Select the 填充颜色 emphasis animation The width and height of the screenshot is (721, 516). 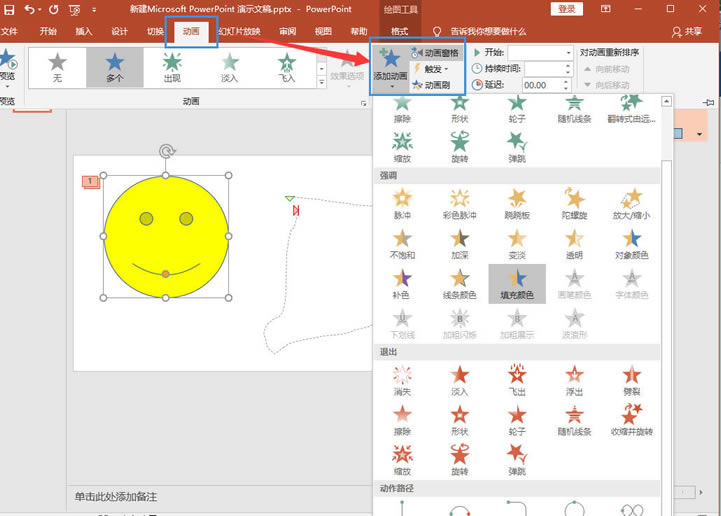click(x=517, y=283)
